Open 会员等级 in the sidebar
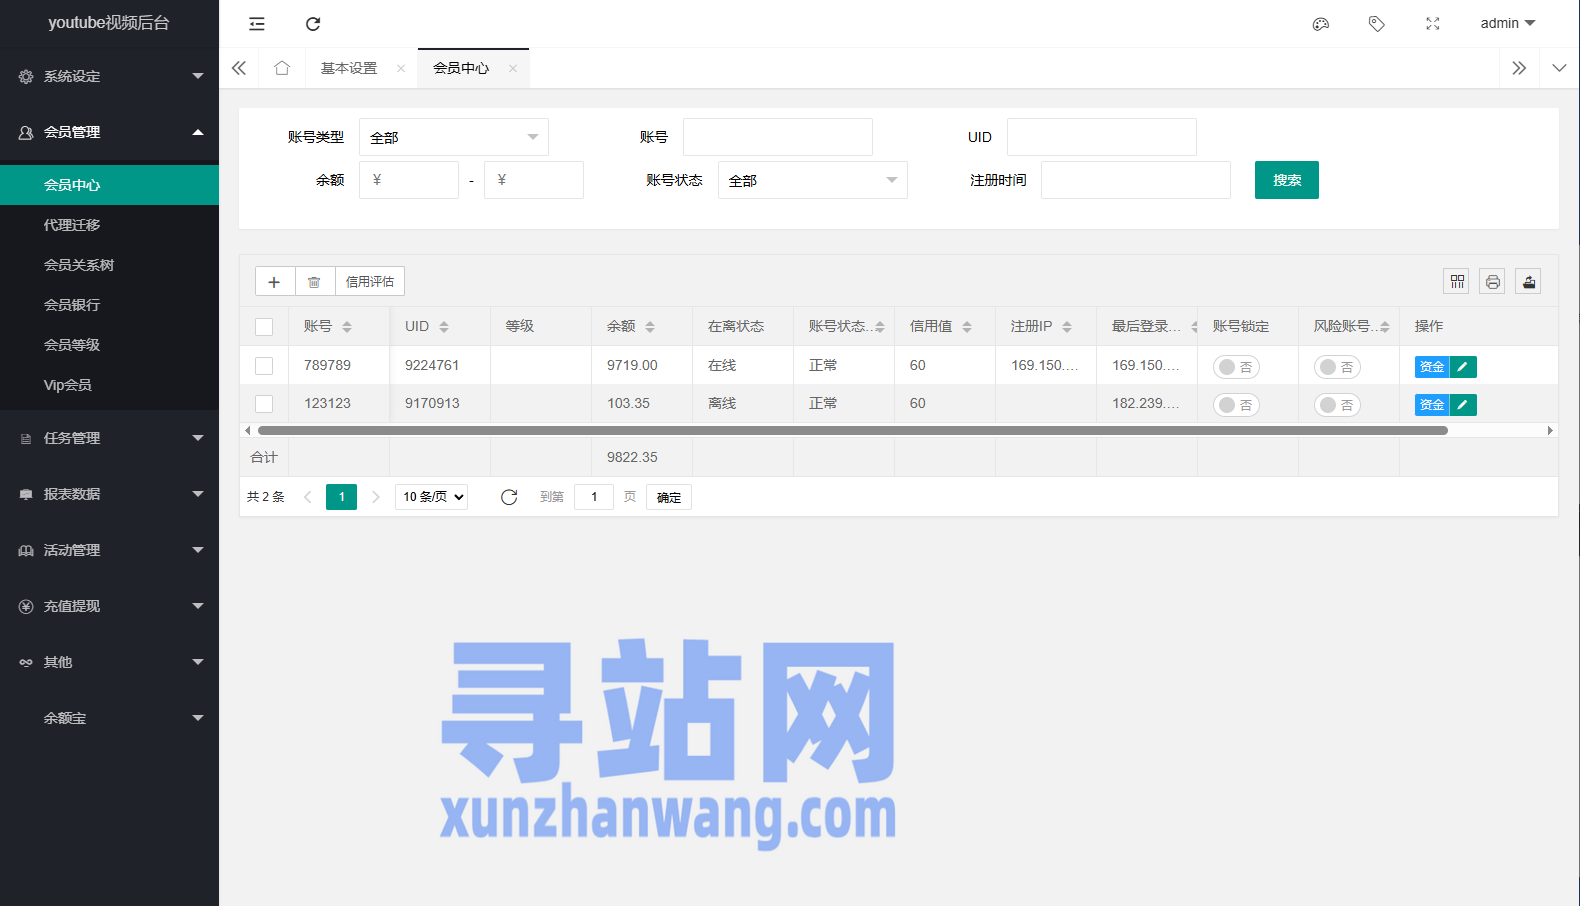Screen dimensions: 1580x906 (109, 345)
